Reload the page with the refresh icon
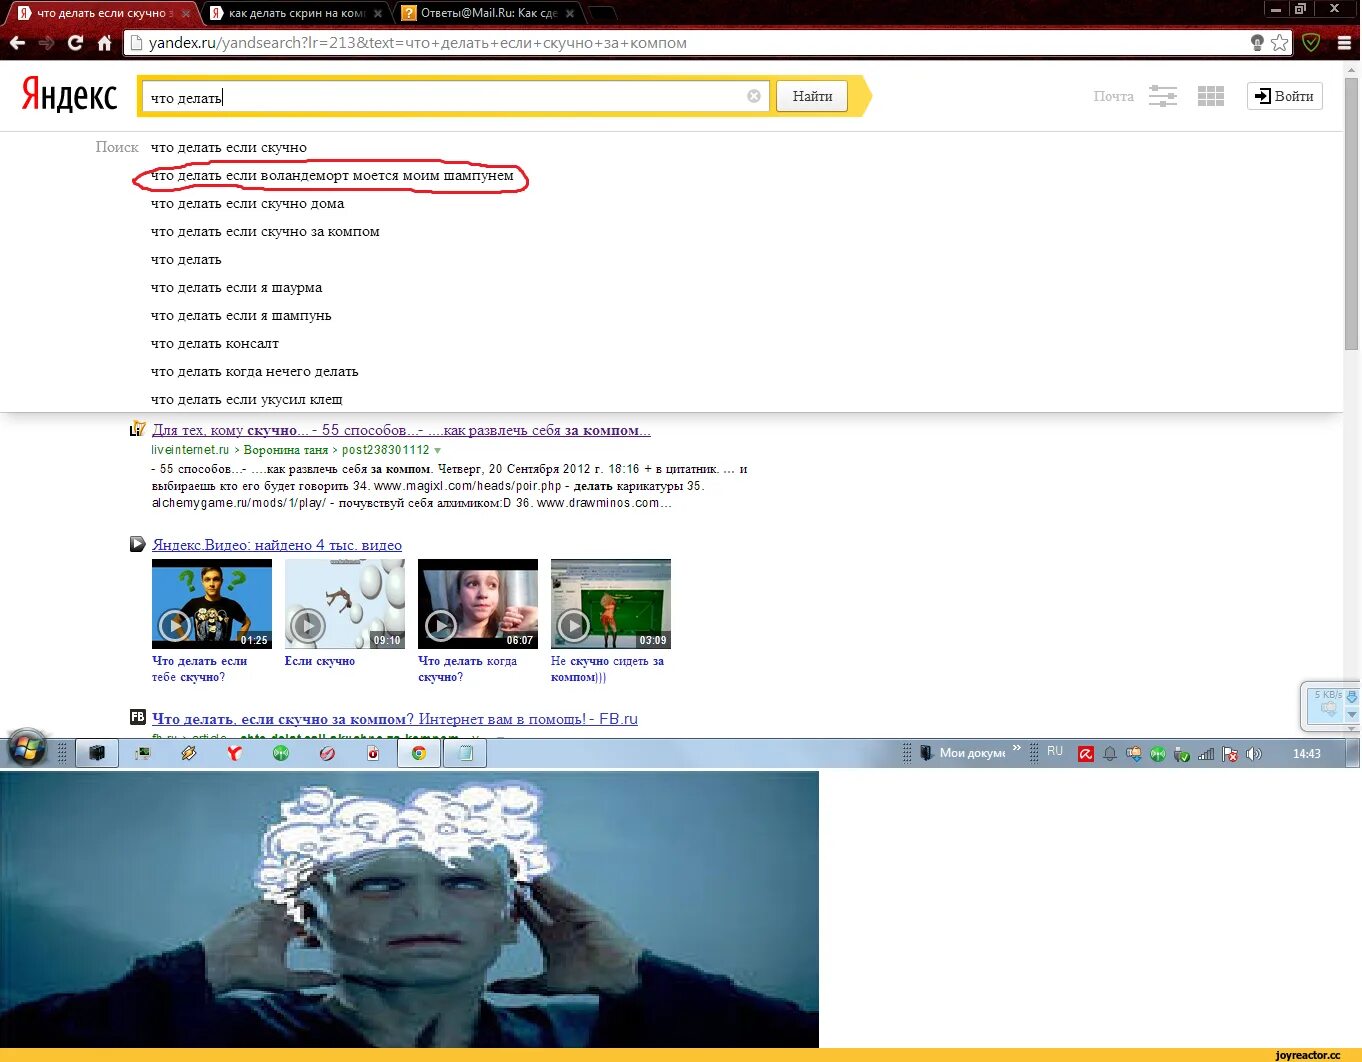 (x=75, y=43)
